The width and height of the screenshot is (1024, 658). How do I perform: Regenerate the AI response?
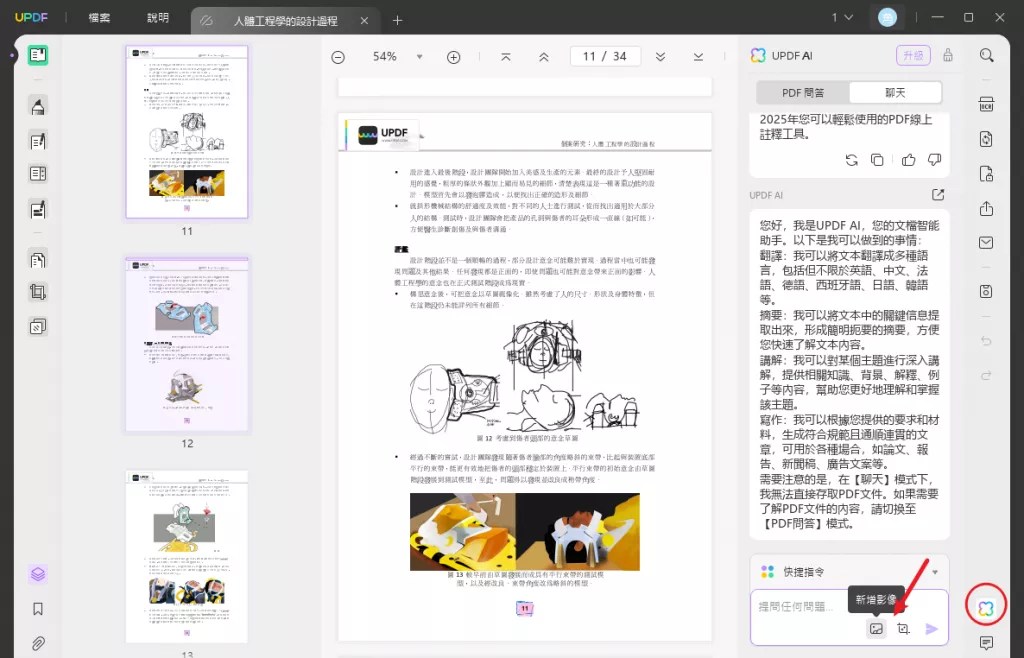click(x=851, y=160)
